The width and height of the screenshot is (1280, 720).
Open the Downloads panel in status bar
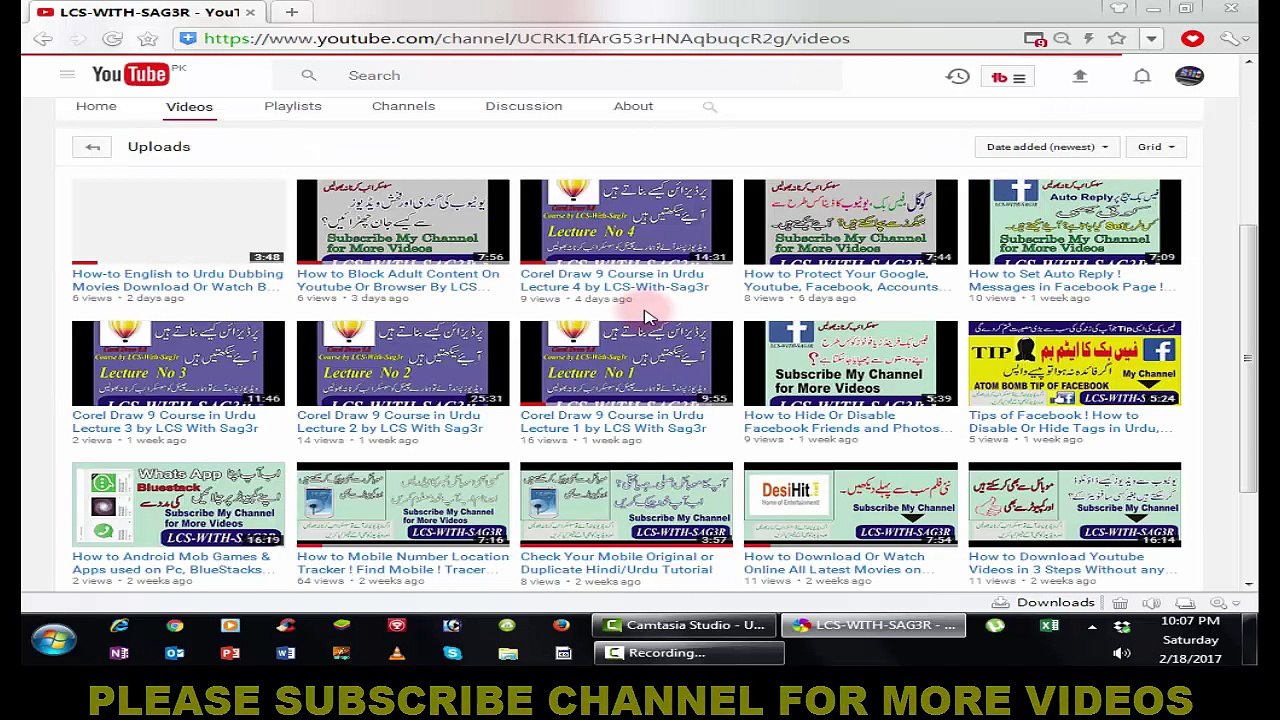[x=1043, y=603]
